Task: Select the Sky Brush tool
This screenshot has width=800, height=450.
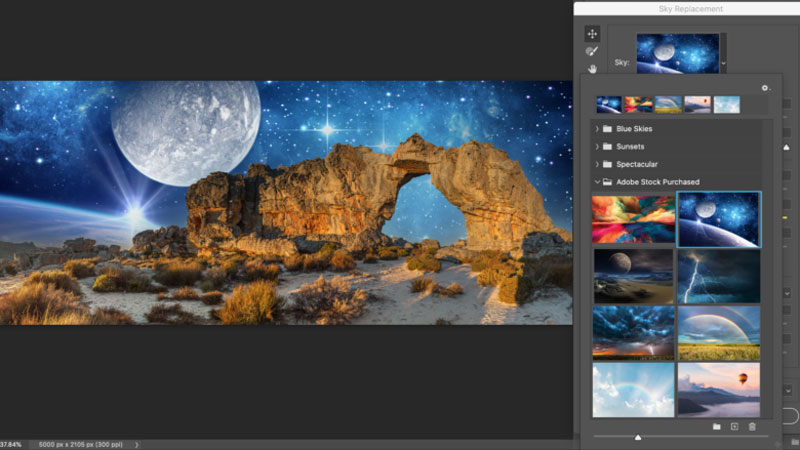Action: click(x=592, y=51)
